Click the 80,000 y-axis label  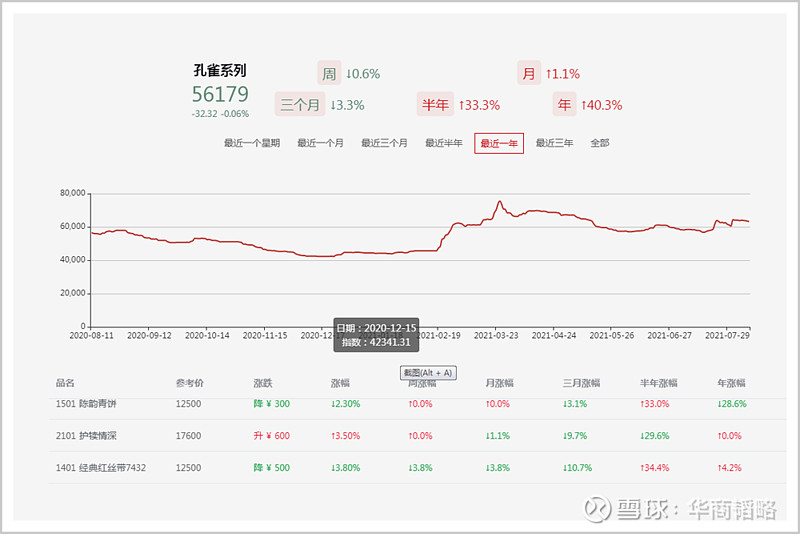[x=72, y=193]
